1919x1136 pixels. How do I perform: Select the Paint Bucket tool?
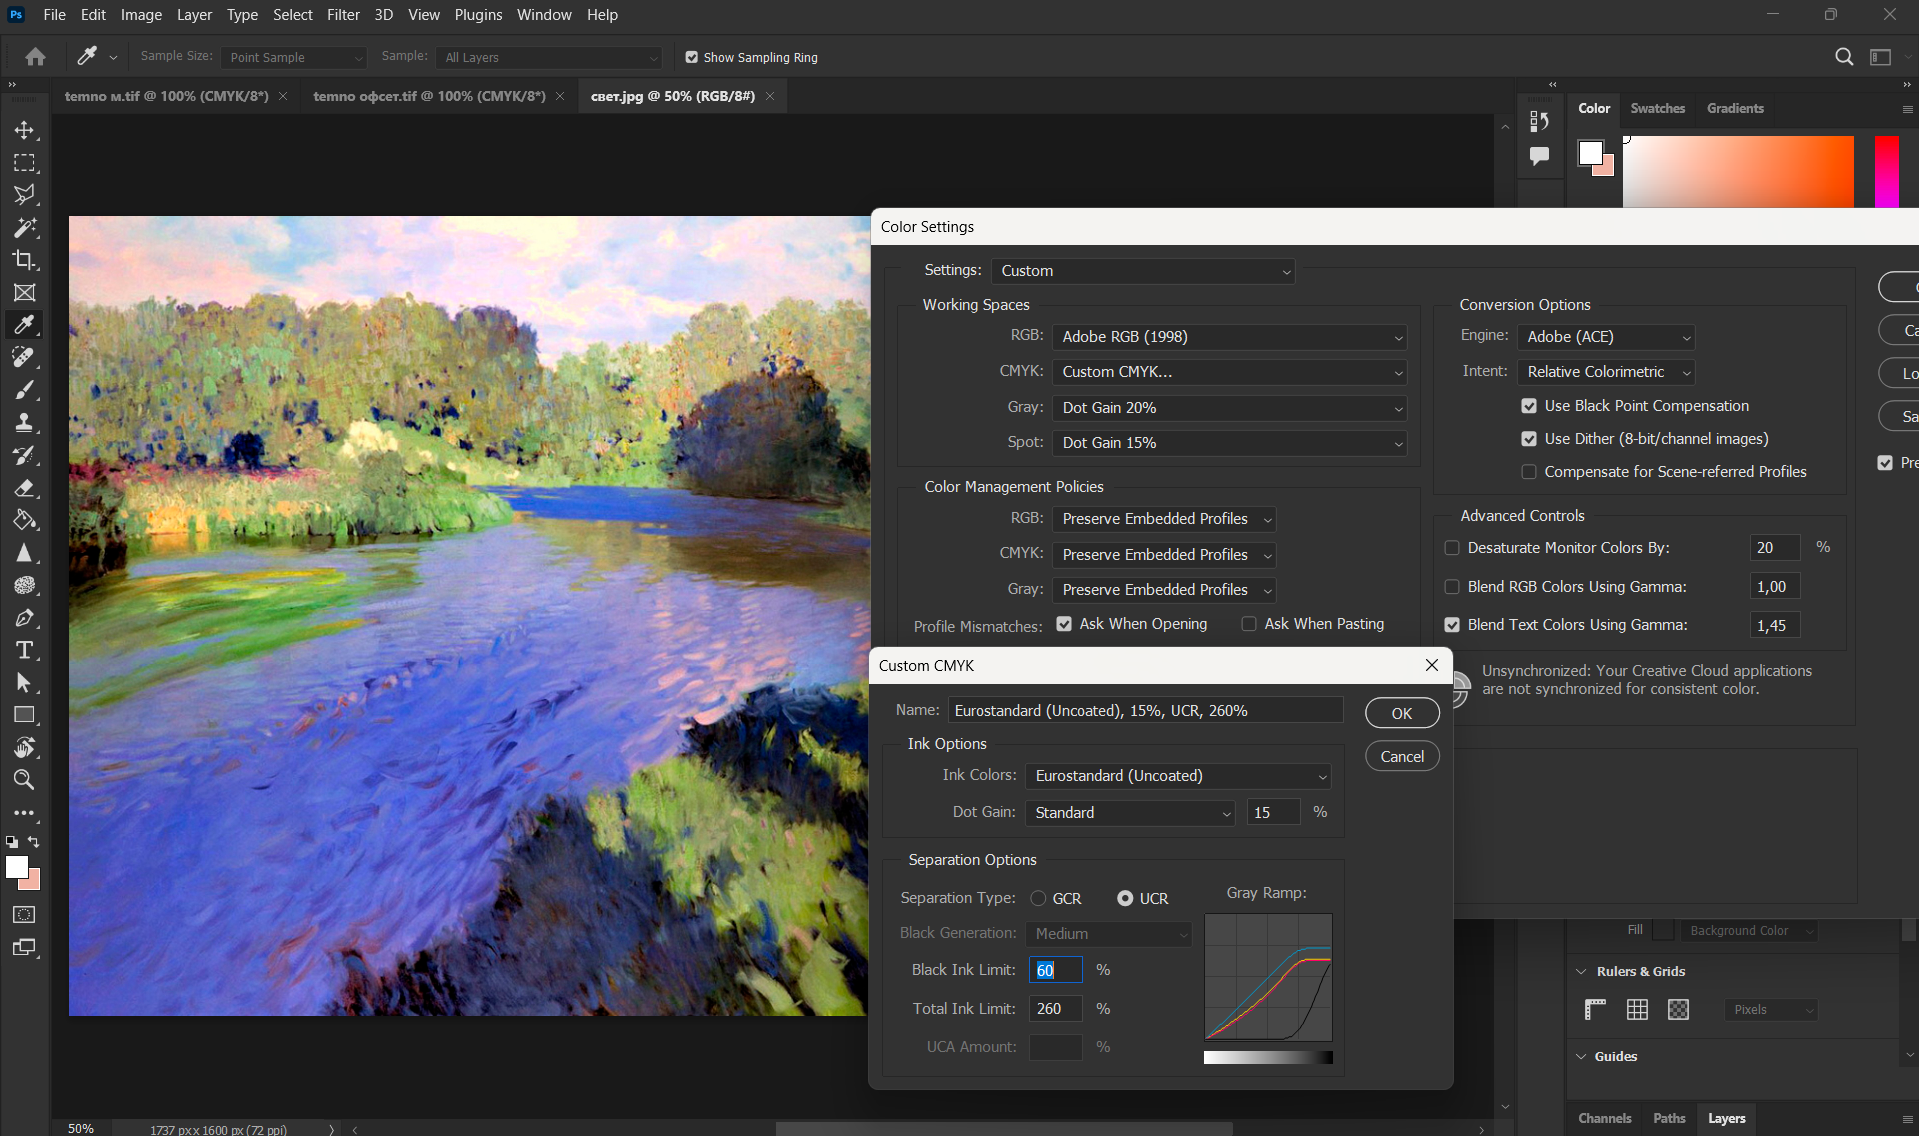point(25,520)
